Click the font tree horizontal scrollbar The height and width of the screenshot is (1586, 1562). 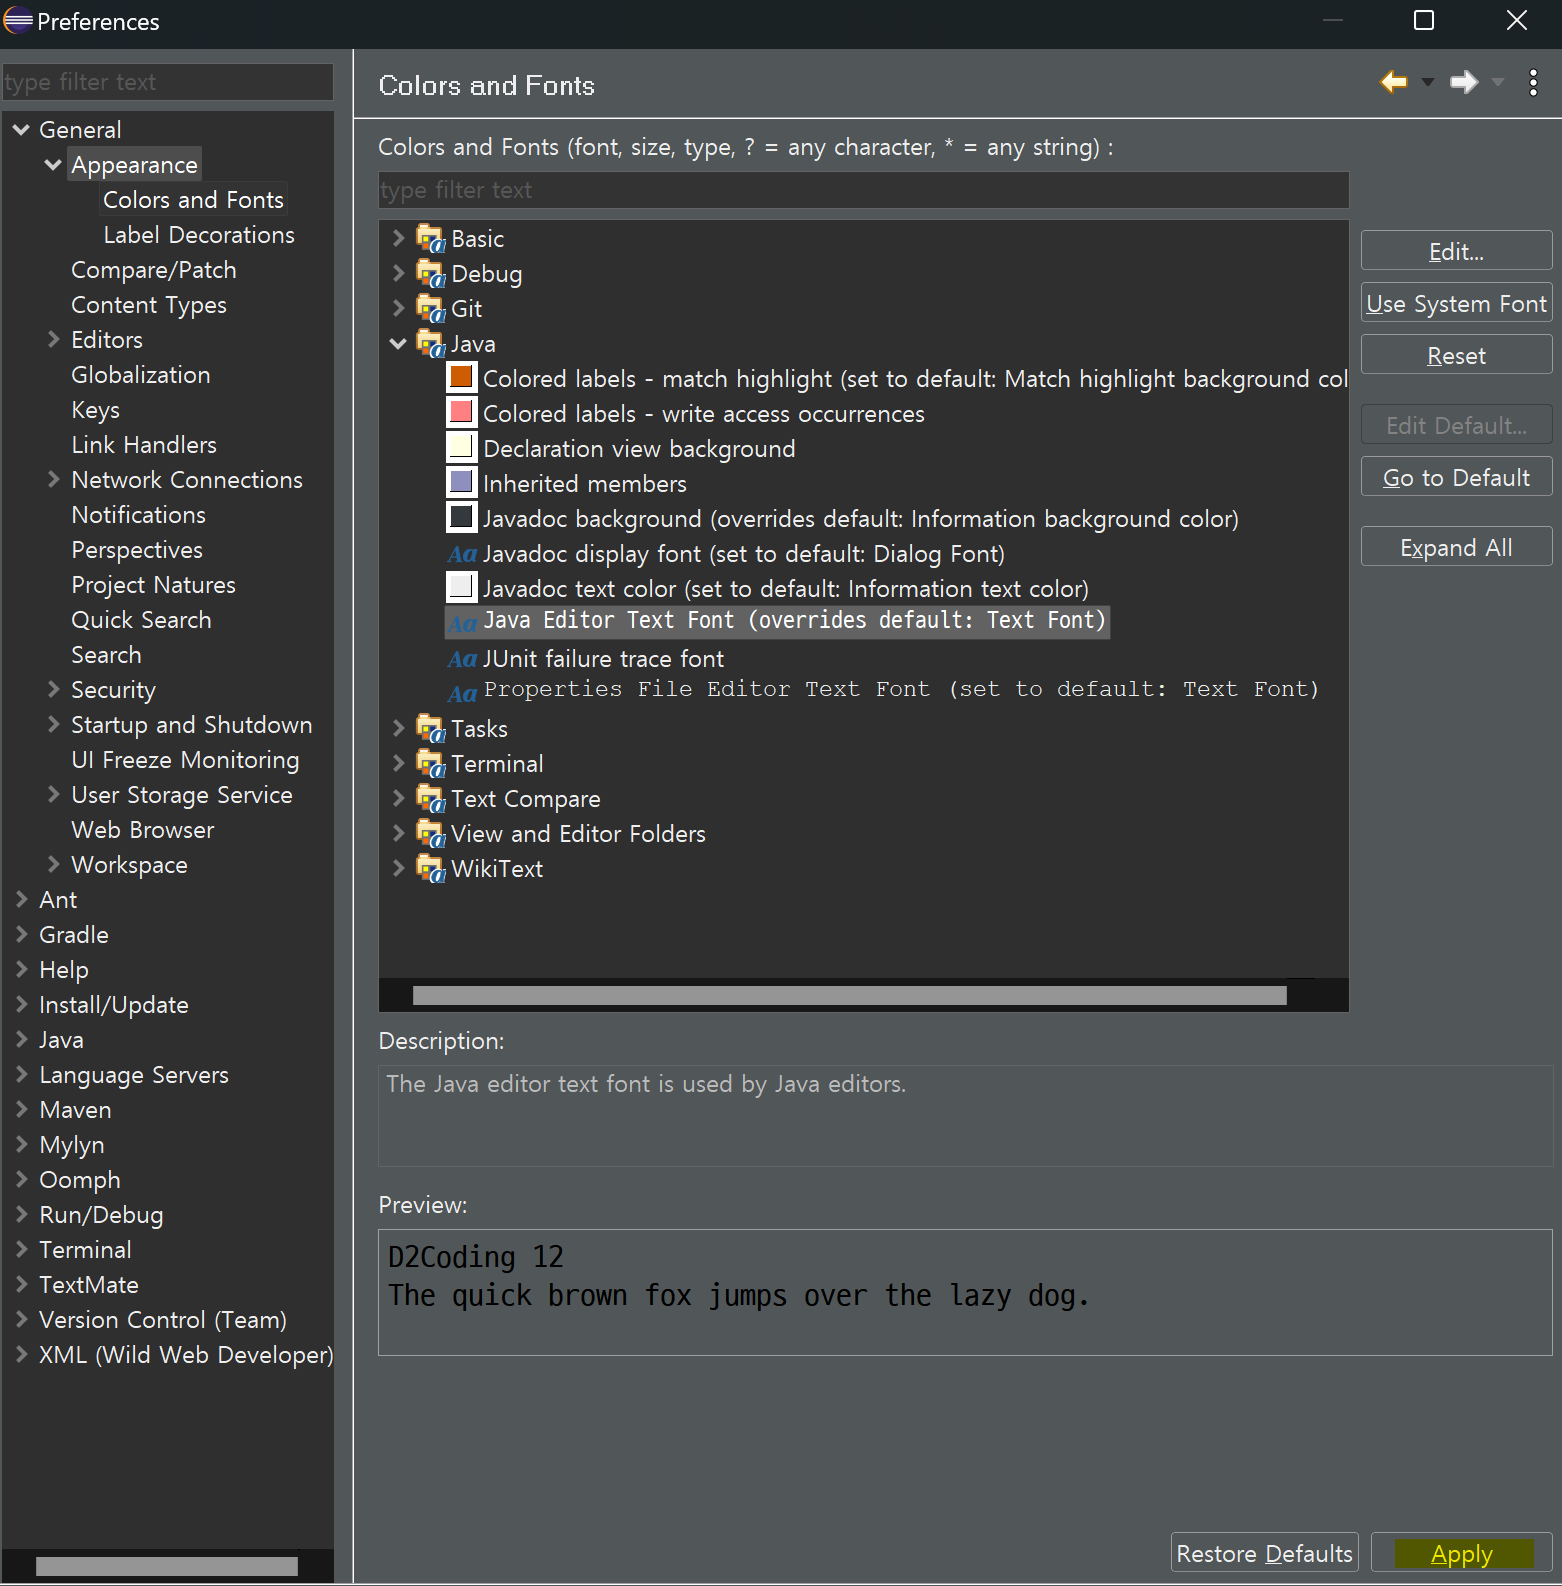point(849,995)
